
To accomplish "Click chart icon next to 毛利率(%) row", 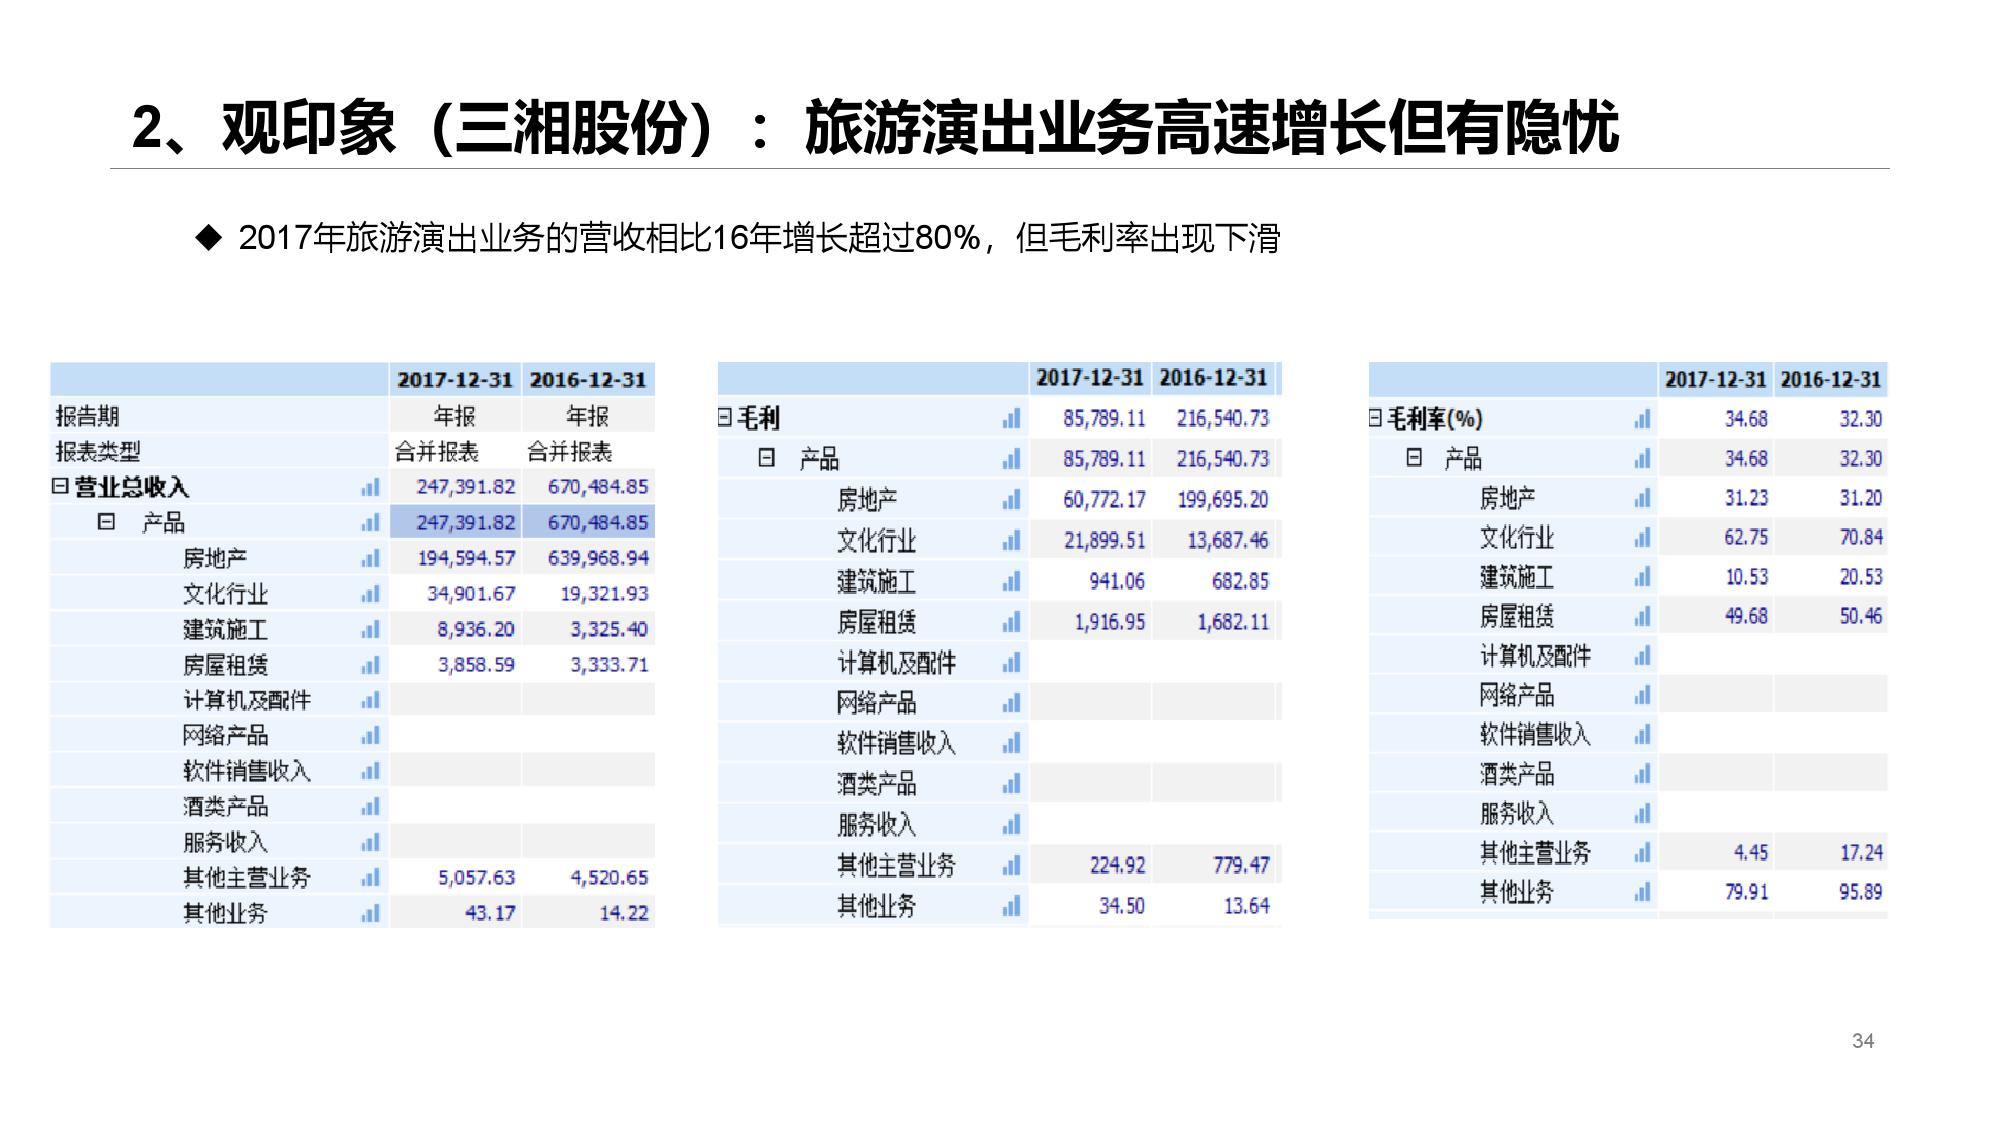I will pos(1642,419).
